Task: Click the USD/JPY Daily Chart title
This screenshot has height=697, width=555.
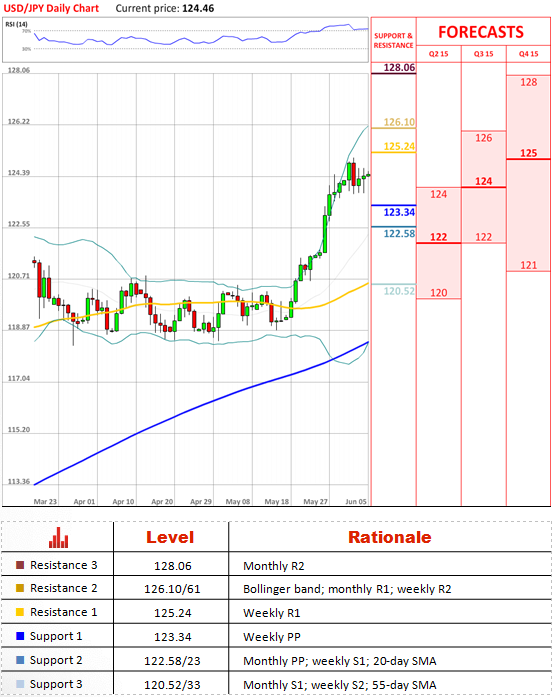Action: coord(51,8)
